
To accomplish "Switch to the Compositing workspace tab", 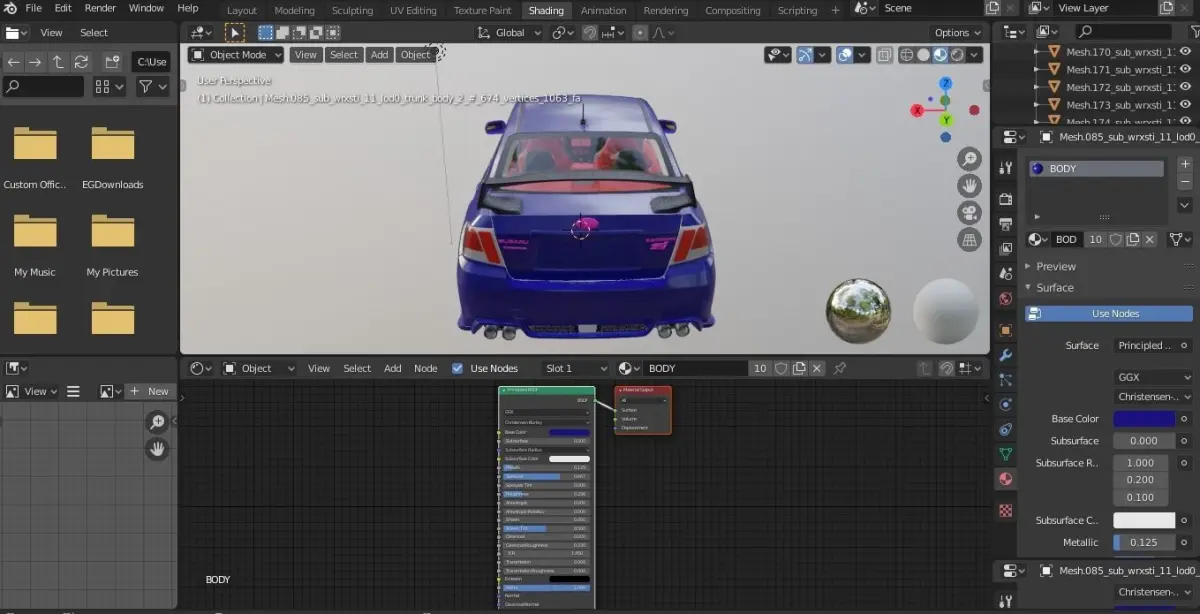I will coord(733,10).
